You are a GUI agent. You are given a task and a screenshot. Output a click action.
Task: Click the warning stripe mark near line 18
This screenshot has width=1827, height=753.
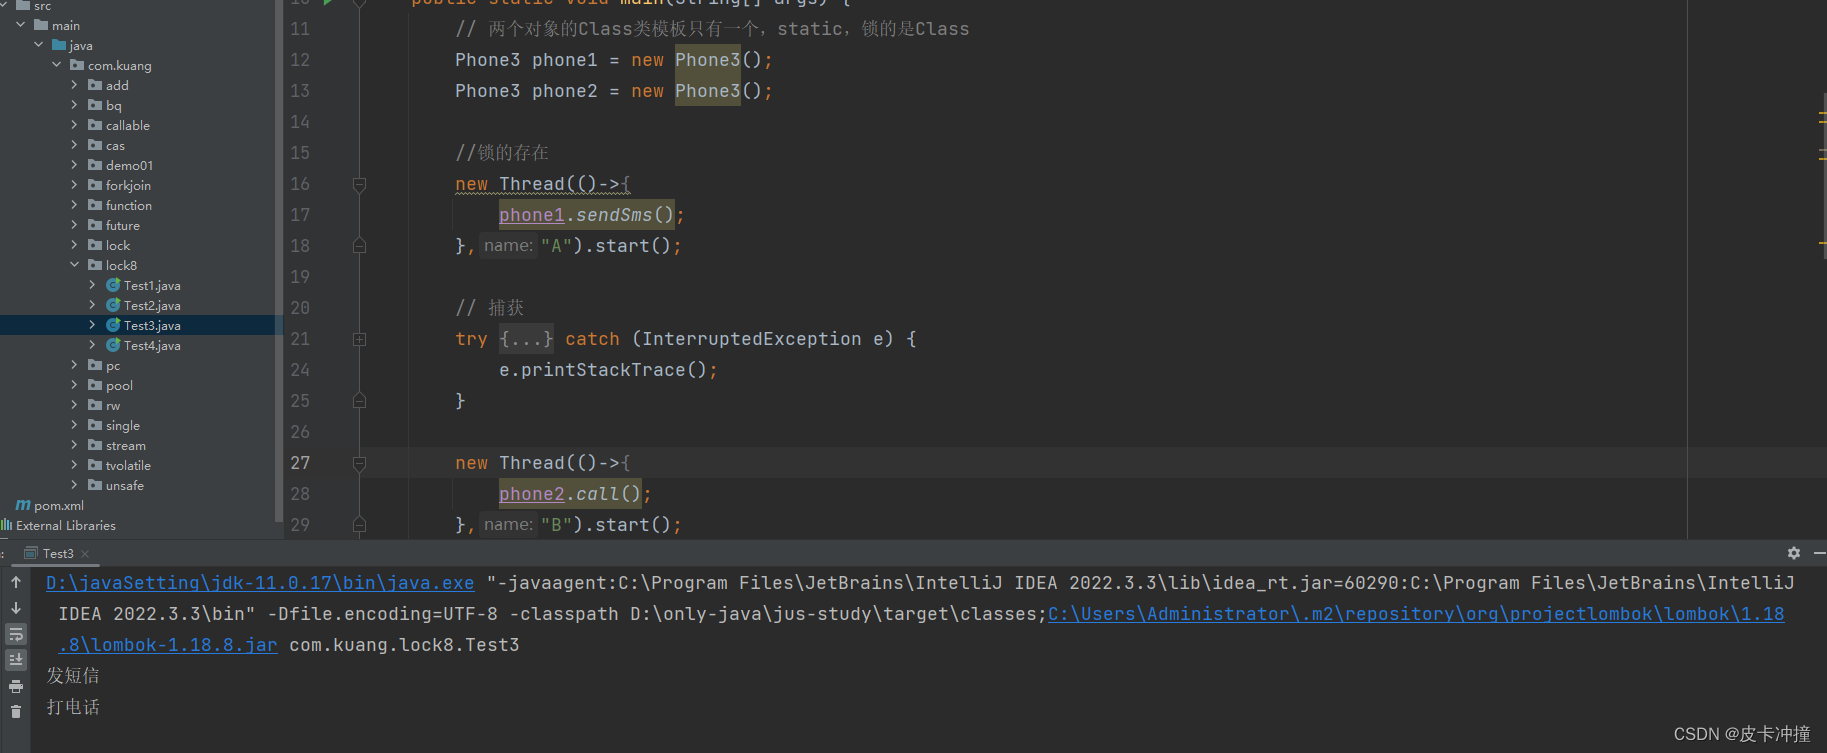[x=1822, y=242]
